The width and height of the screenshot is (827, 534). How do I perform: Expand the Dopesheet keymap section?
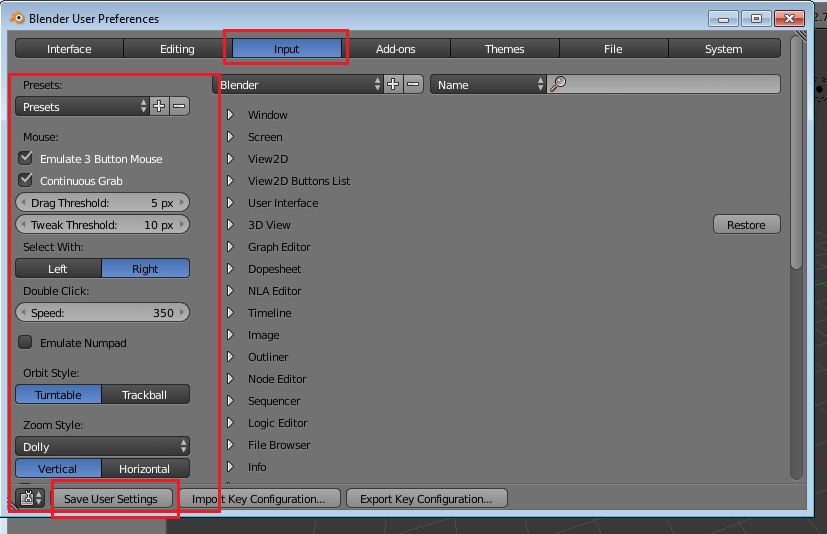[230, 269]
